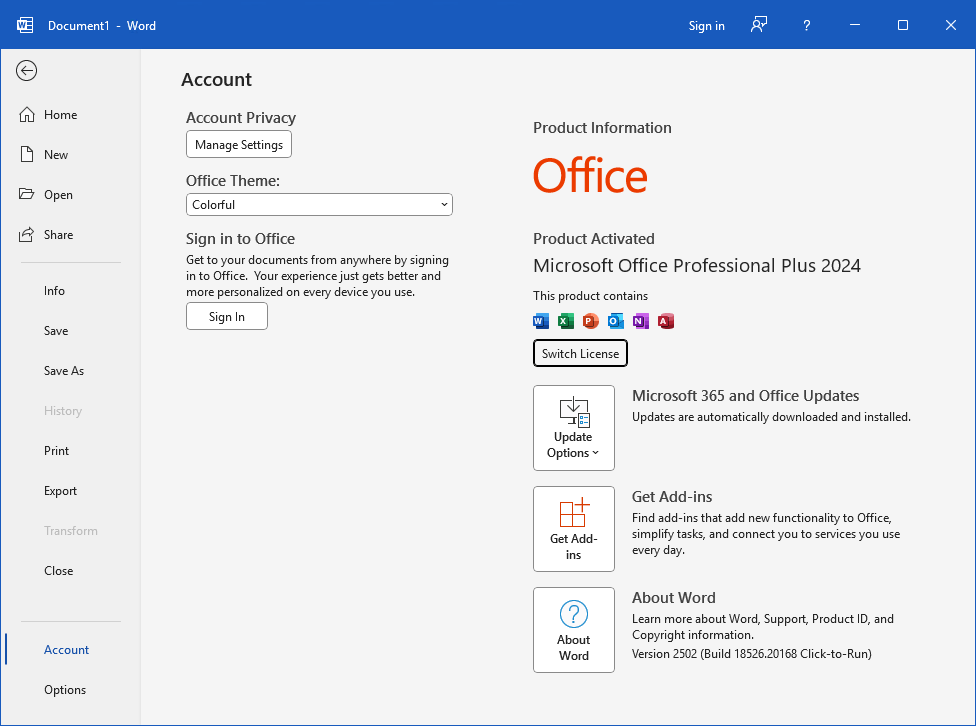Open the Home tab in sidebar
976x726 pixels.
(x=60, y=115)
